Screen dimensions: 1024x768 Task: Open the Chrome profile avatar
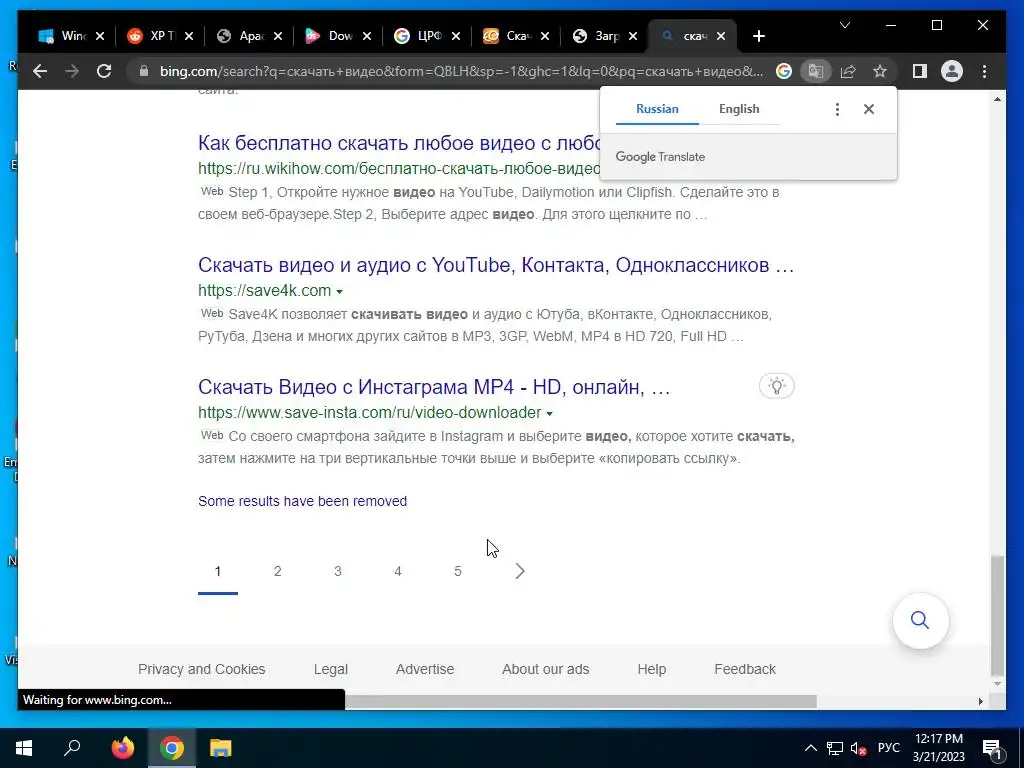(x=952, y=71)
